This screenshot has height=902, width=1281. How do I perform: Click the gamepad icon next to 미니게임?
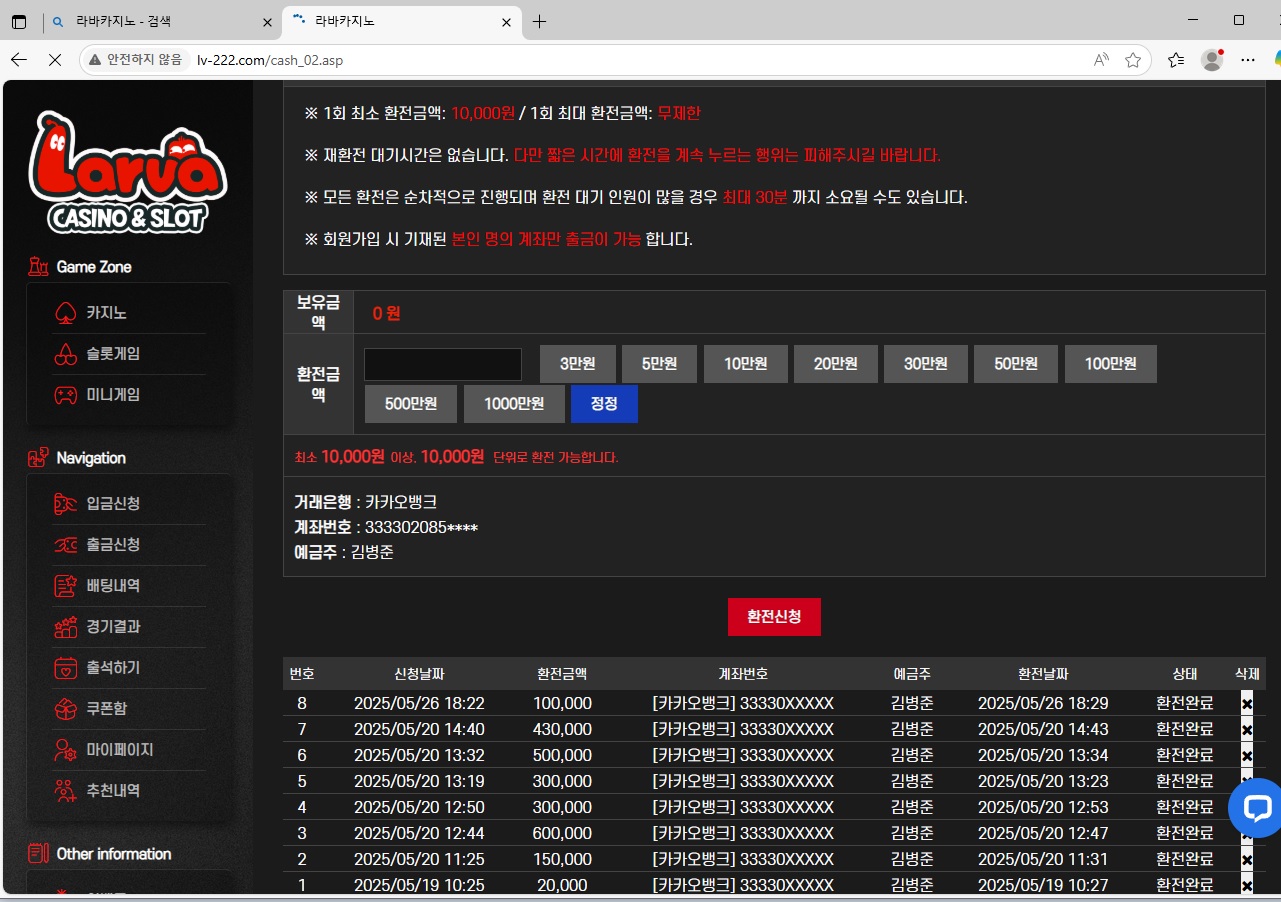(x=65, y=395)
